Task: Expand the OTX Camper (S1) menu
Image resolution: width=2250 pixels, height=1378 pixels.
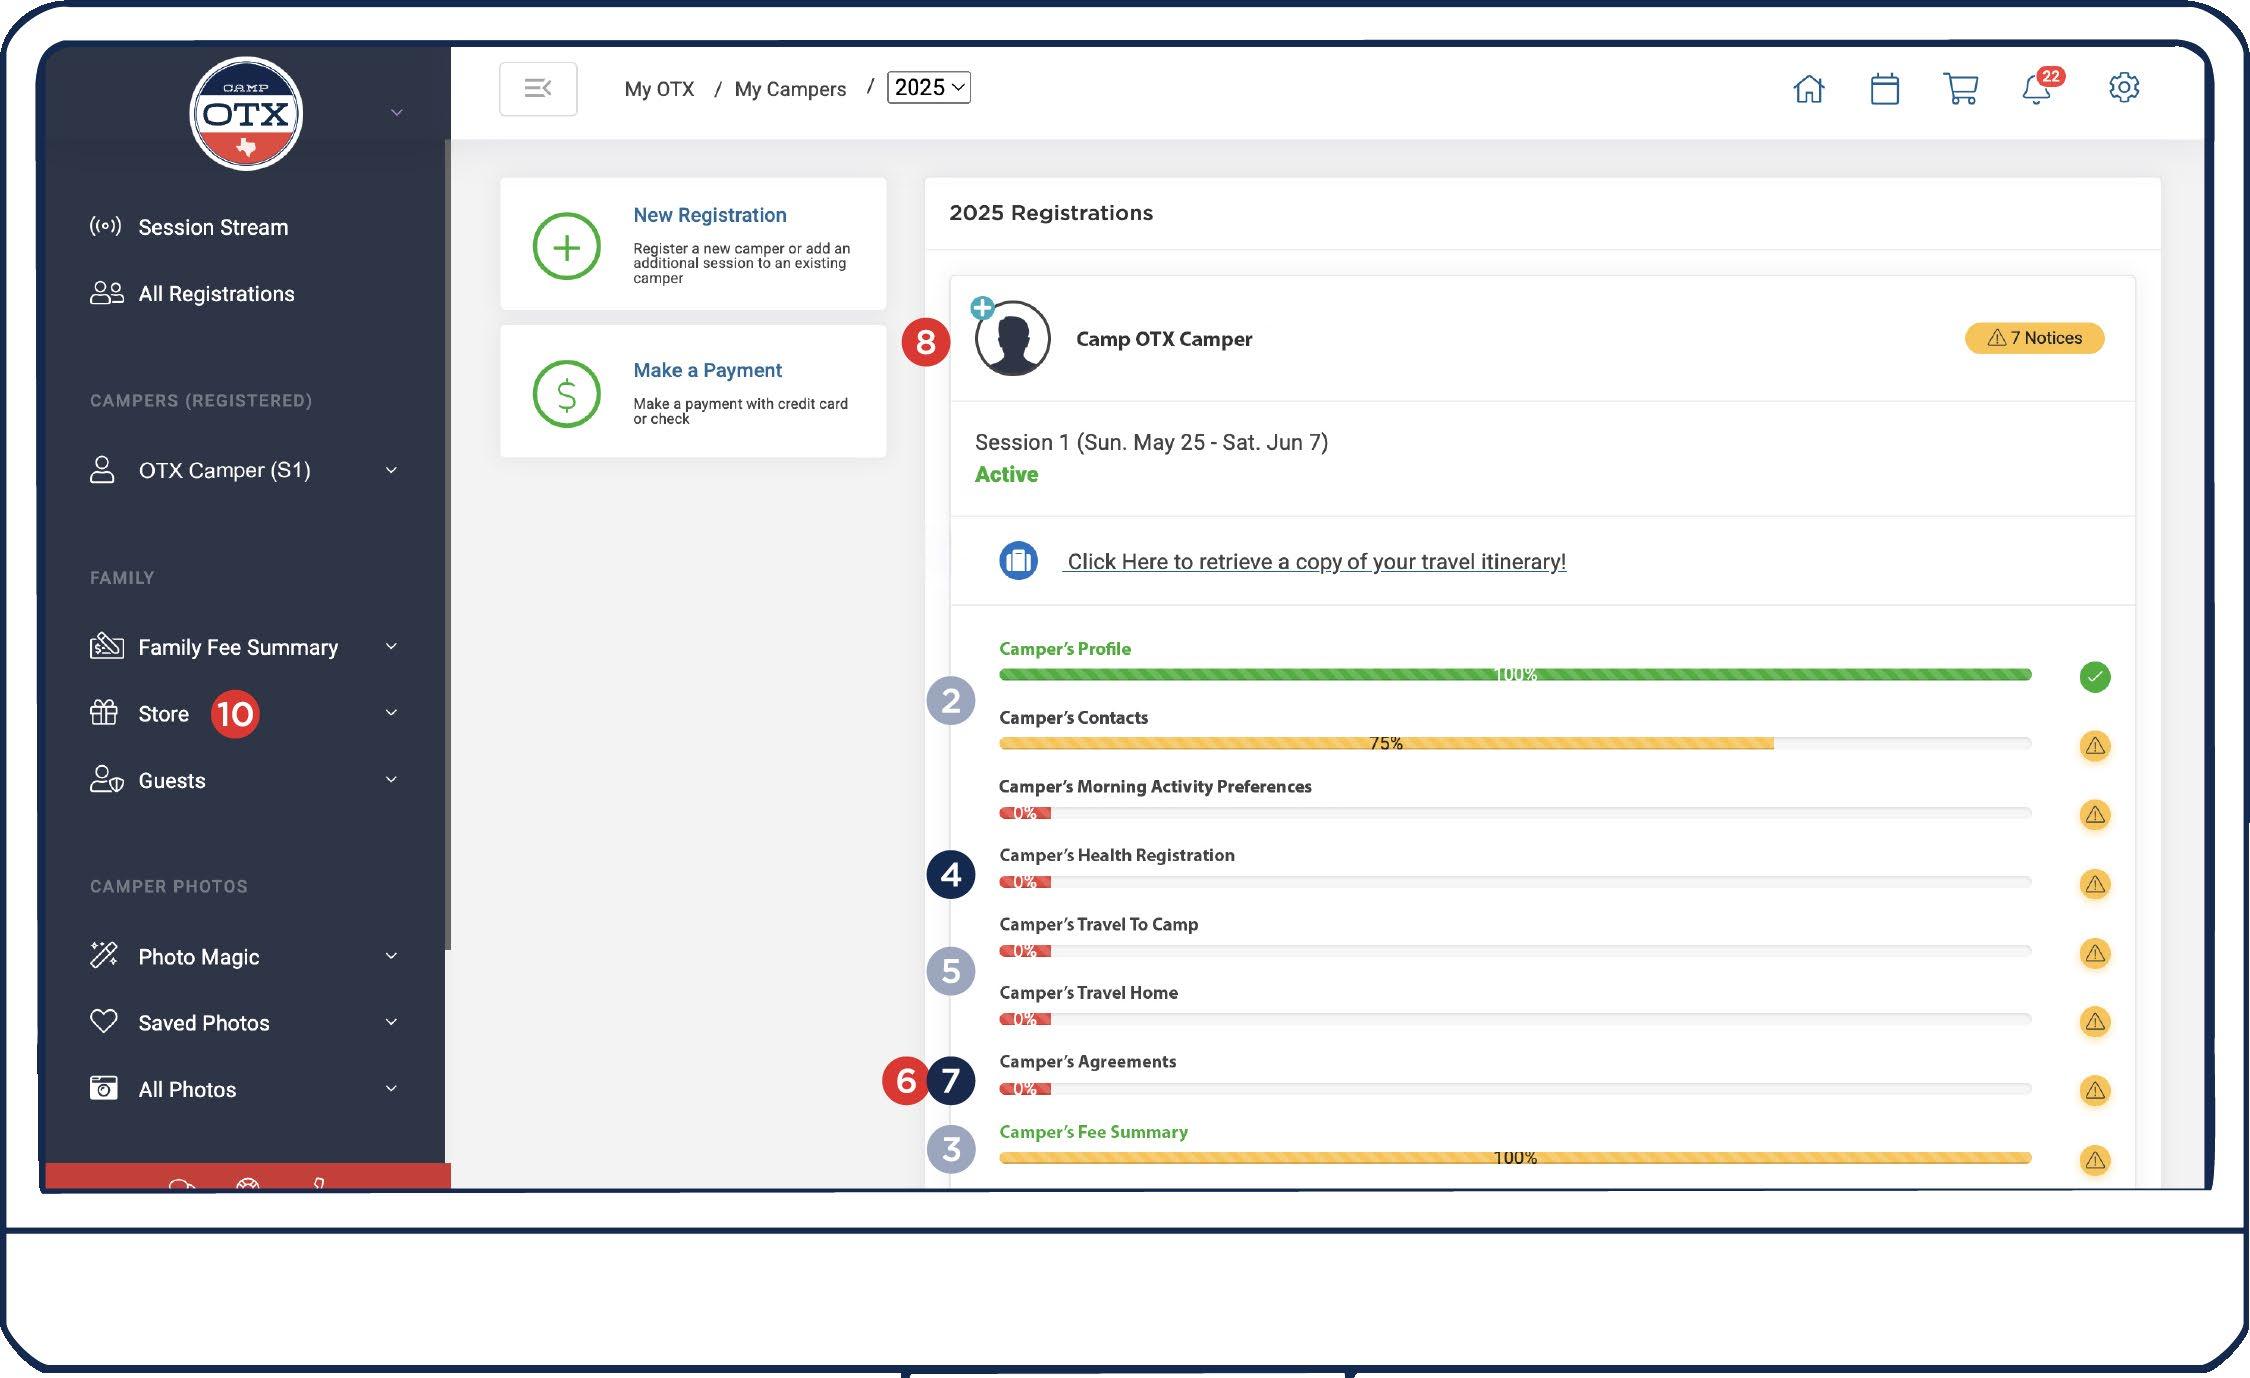Action: [391, 470]
